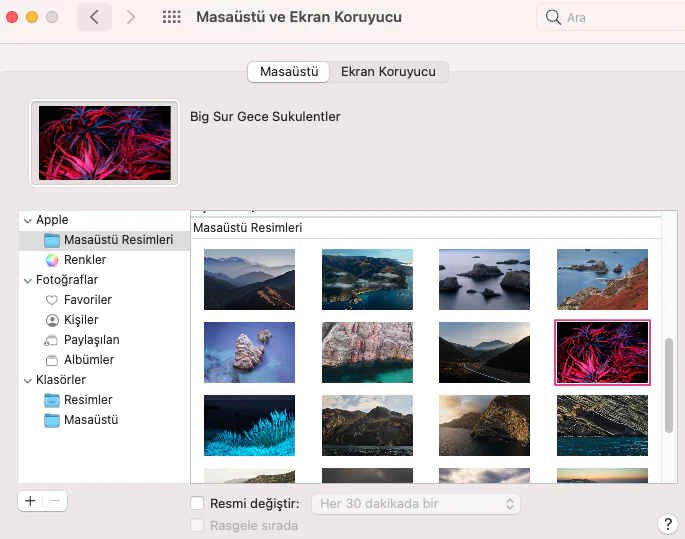This screenshot has height=539, width=685.
Task: Switch to the Ekran Koruyucu tab
Action: pos(388,72)
